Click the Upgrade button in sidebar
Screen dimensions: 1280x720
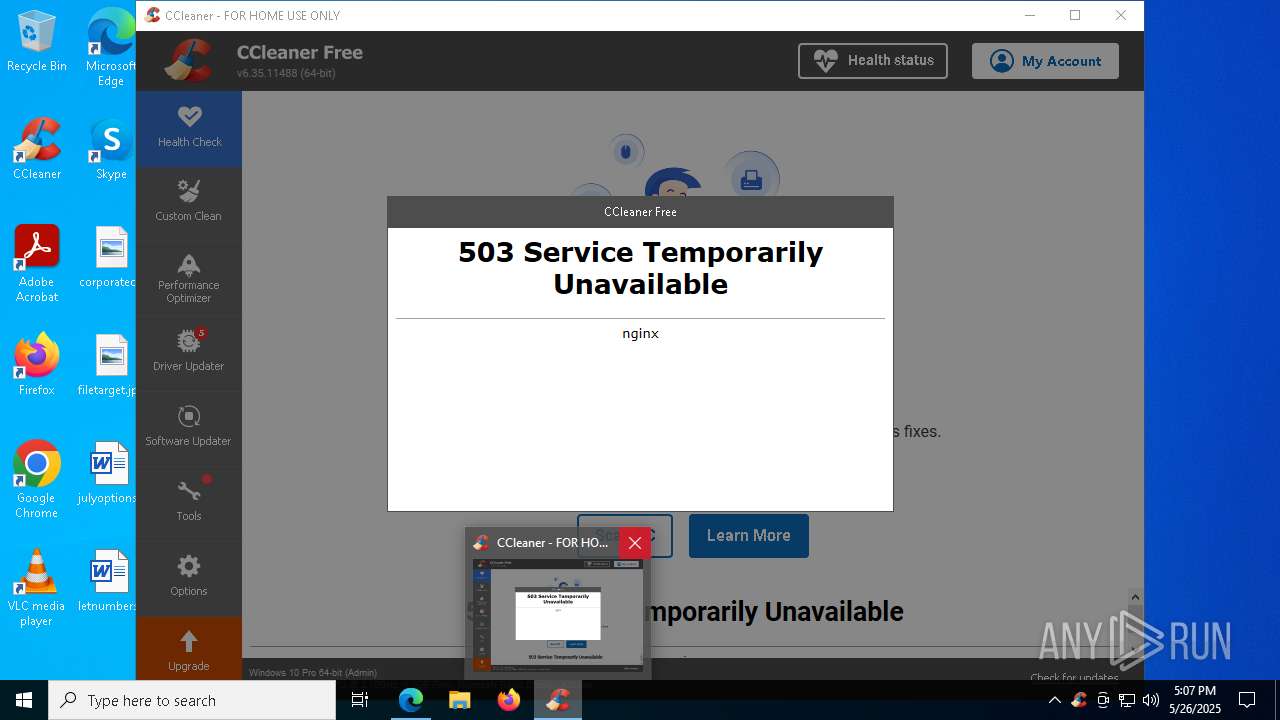pos(189,649)
